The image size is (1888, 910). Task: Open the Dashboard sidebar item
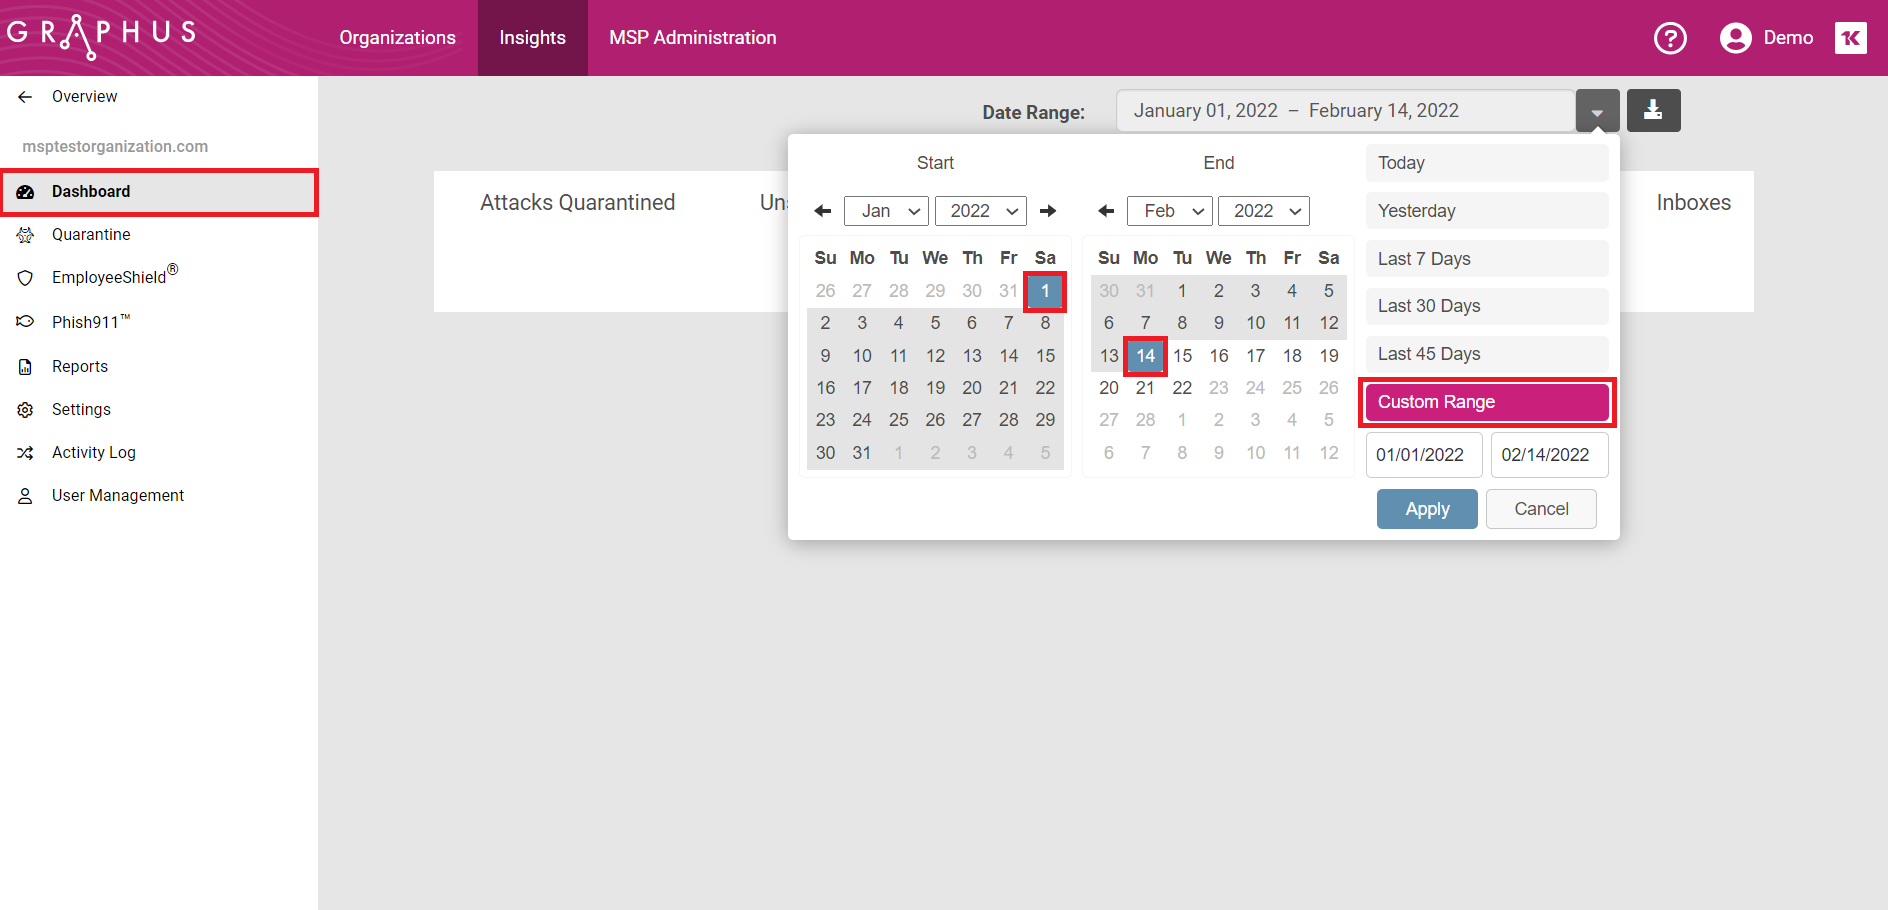[x=159, y=192]
